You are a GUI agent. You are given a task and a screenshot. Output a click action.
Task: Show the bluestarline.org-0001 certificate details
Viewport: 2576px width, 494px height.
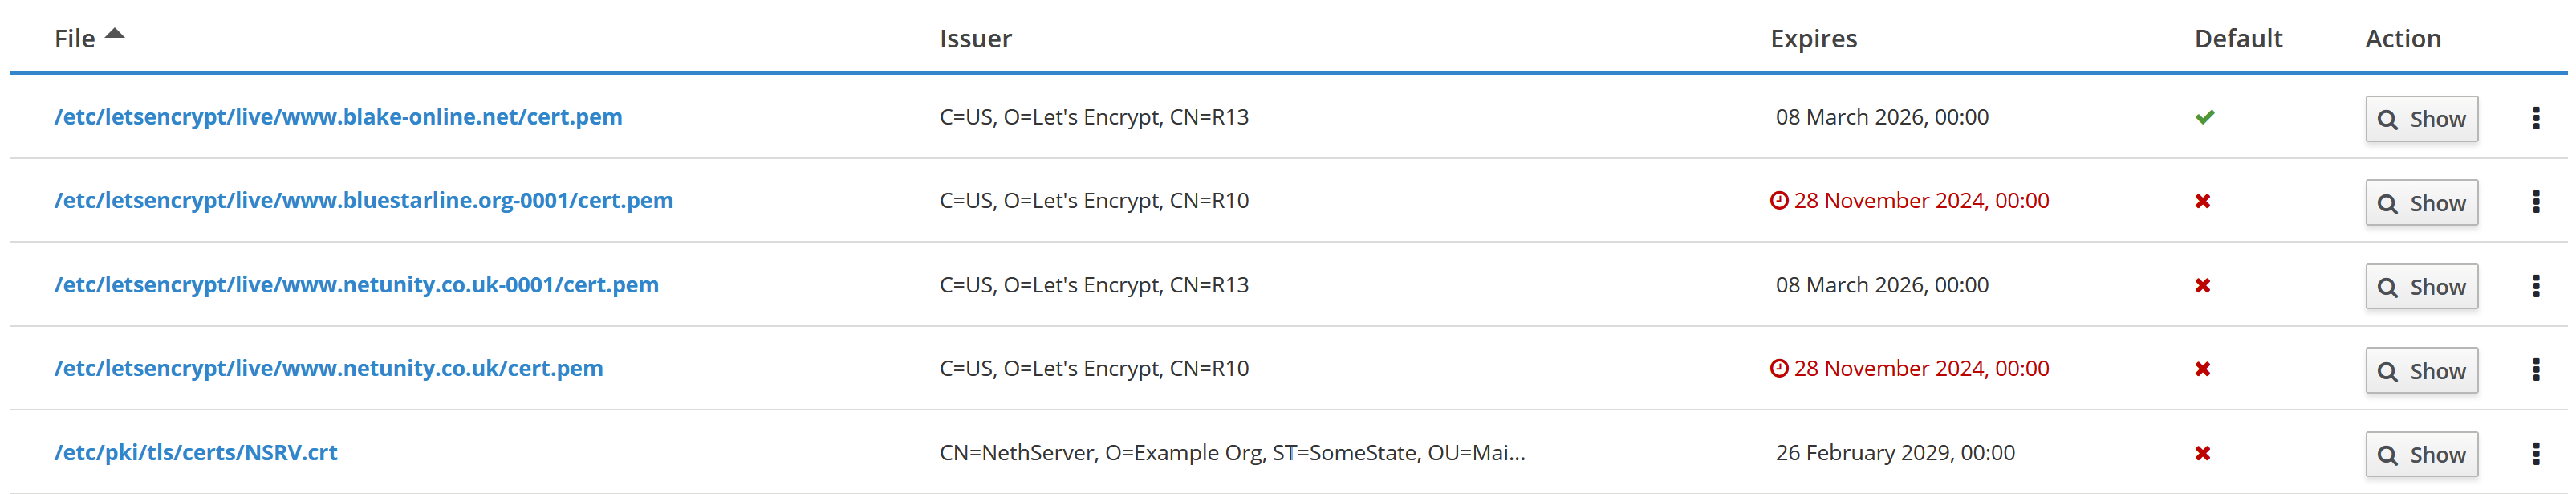(x=2420, y=203)
